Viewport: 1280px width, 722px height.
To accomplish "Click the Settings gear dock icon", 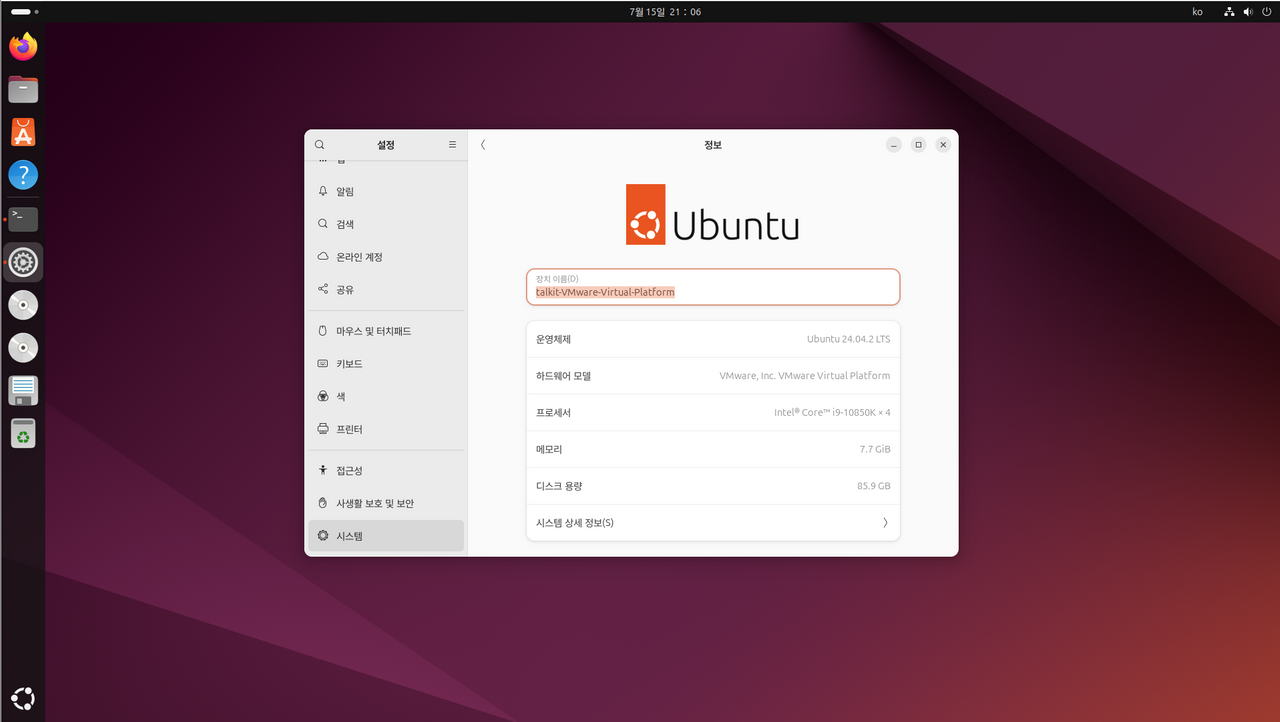I will click(23, 262).
